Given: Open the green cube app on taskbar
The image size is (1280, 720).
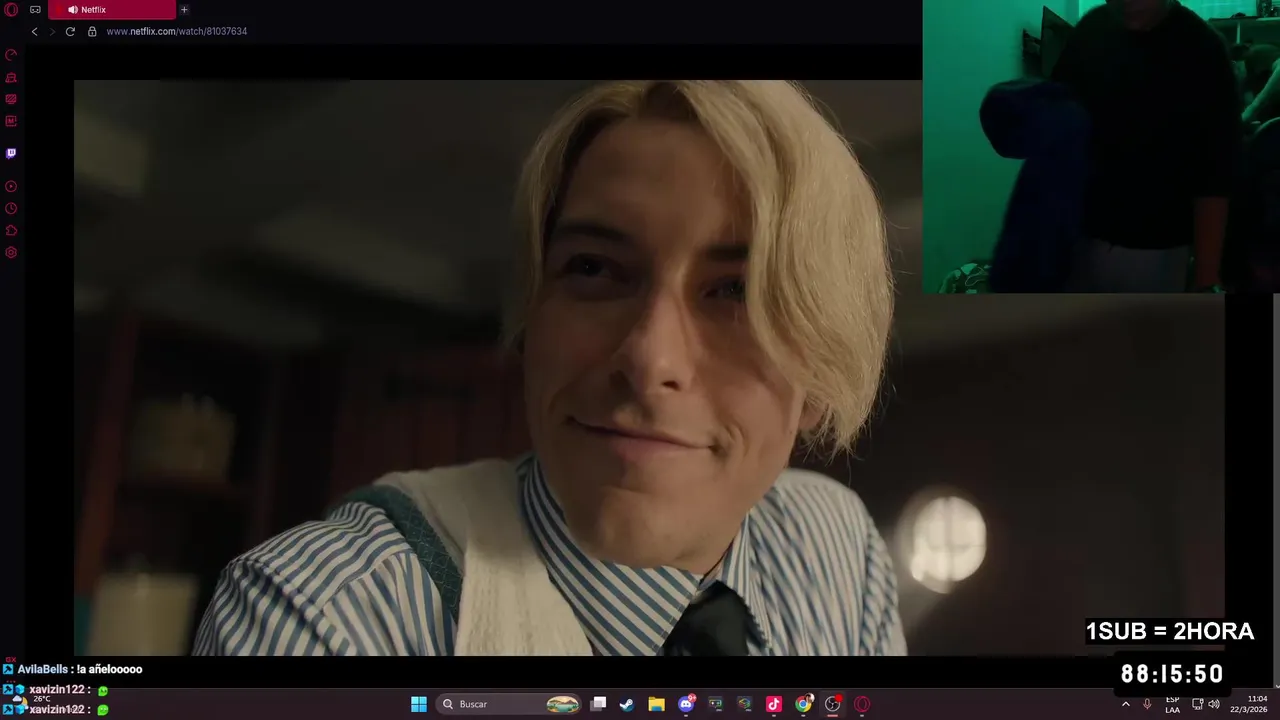Looking at the screenshot, I should [744, 704].
